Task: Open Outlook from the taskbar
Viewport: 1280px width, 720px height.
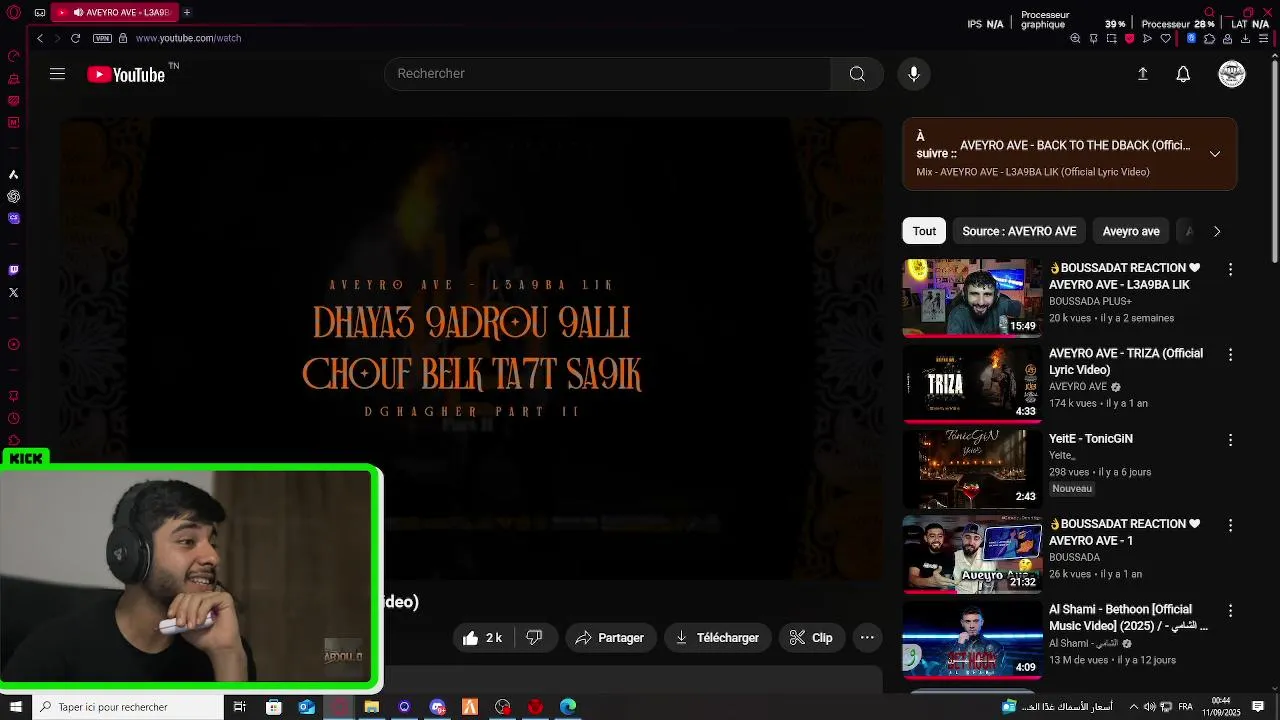Action: tap(306, 707)
